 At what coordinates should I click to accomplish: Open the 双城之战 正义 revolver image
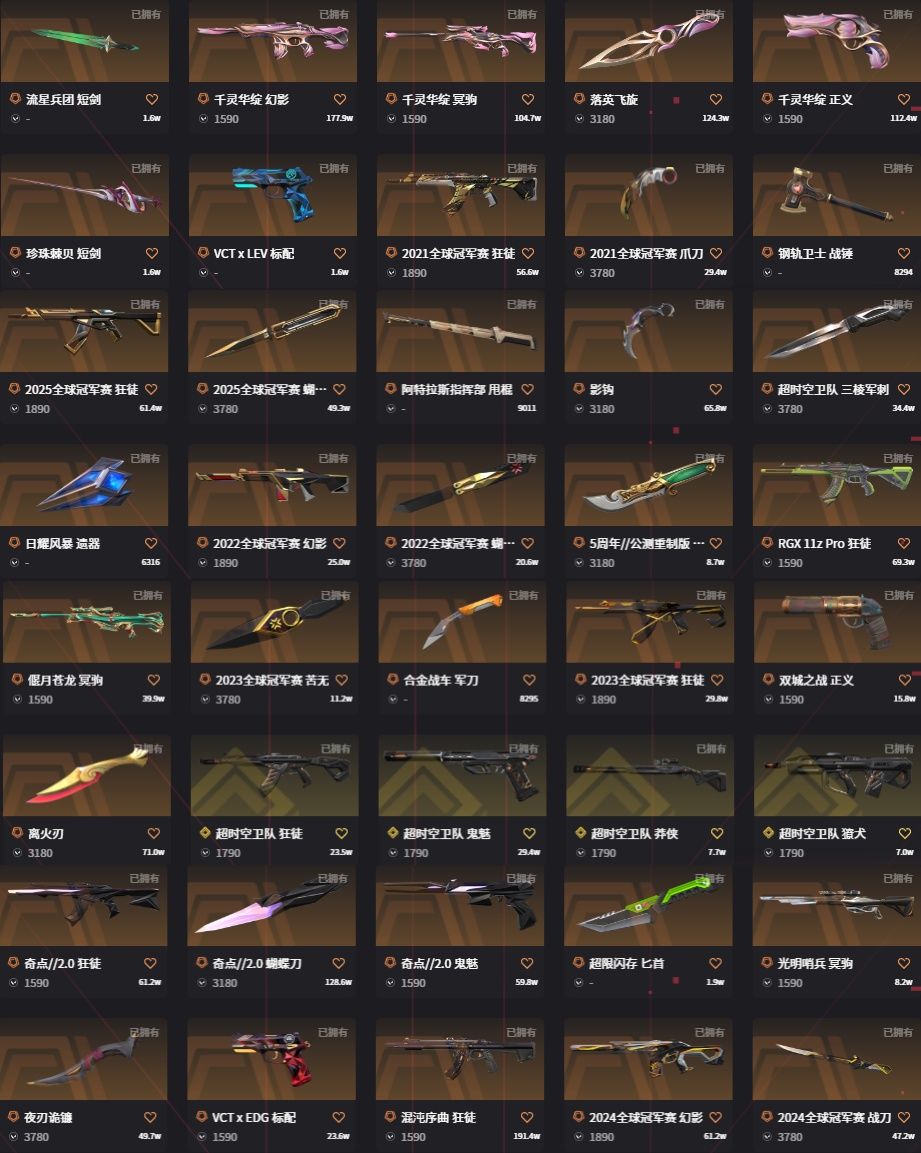[837, 622]
